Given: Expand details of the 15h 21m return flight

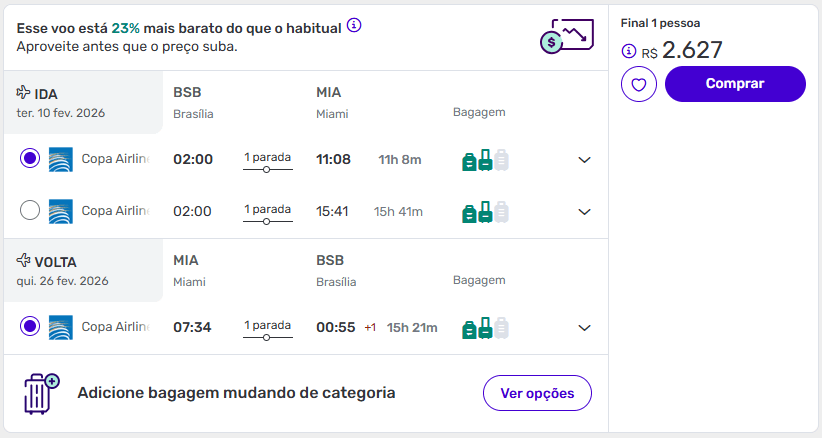Looking at the screenshot, I should (585, 327).
